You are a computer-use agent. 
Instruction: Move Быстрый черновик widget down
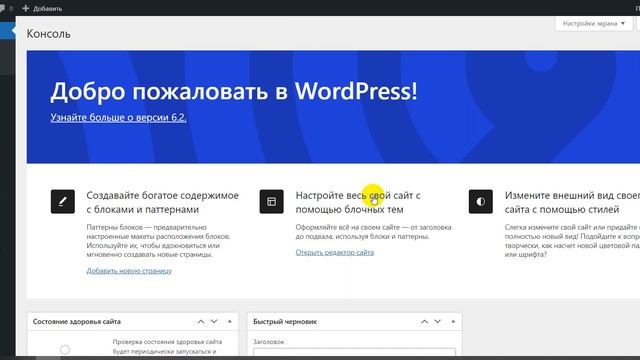click(x=438, y=322)
